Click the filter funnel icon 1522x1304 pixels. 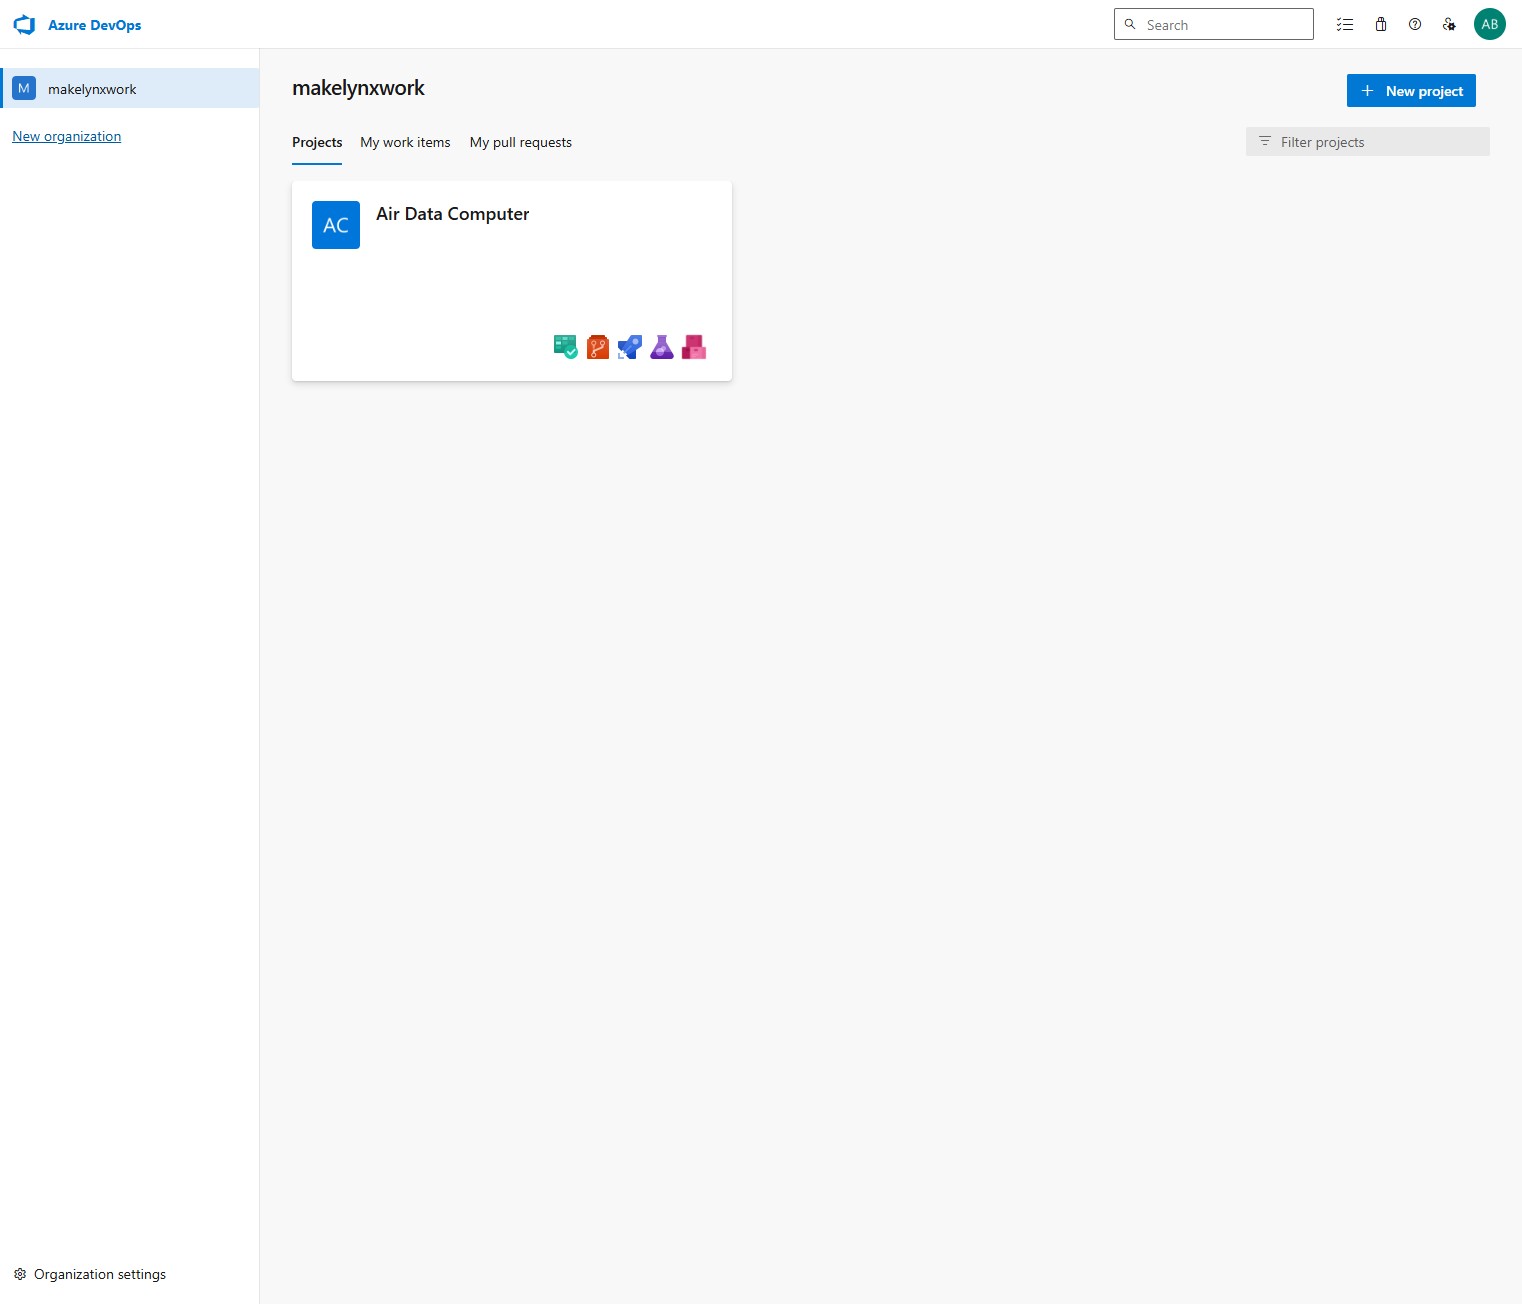pyautogui.click(x=1265, y=142)
